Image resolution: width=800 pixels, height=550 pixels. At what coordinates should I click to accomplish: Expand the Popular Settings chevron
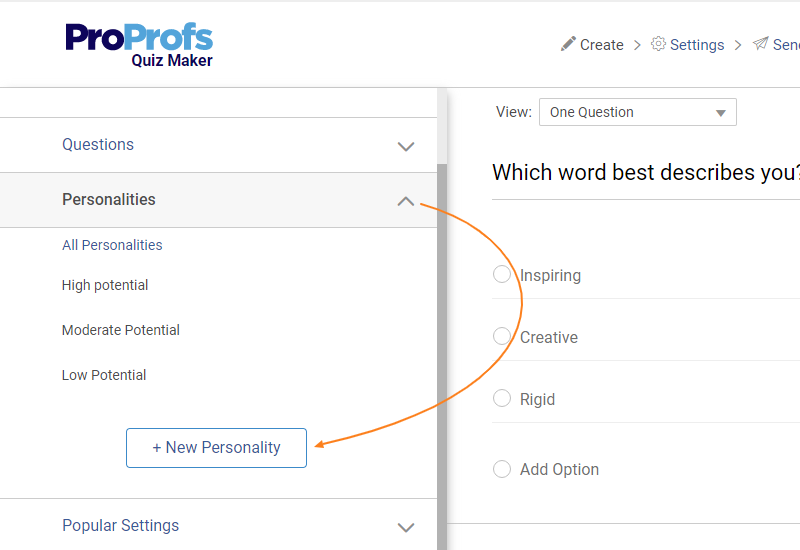405,527
